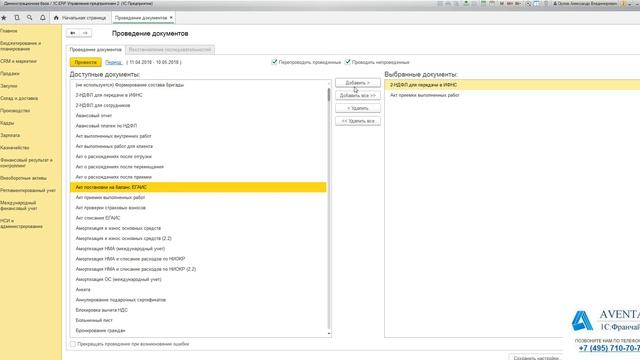The image size is (640, 360).
Task: Select Акт списания ЕГАИС row
Action: pyautogui.click(x=198, y=218)
